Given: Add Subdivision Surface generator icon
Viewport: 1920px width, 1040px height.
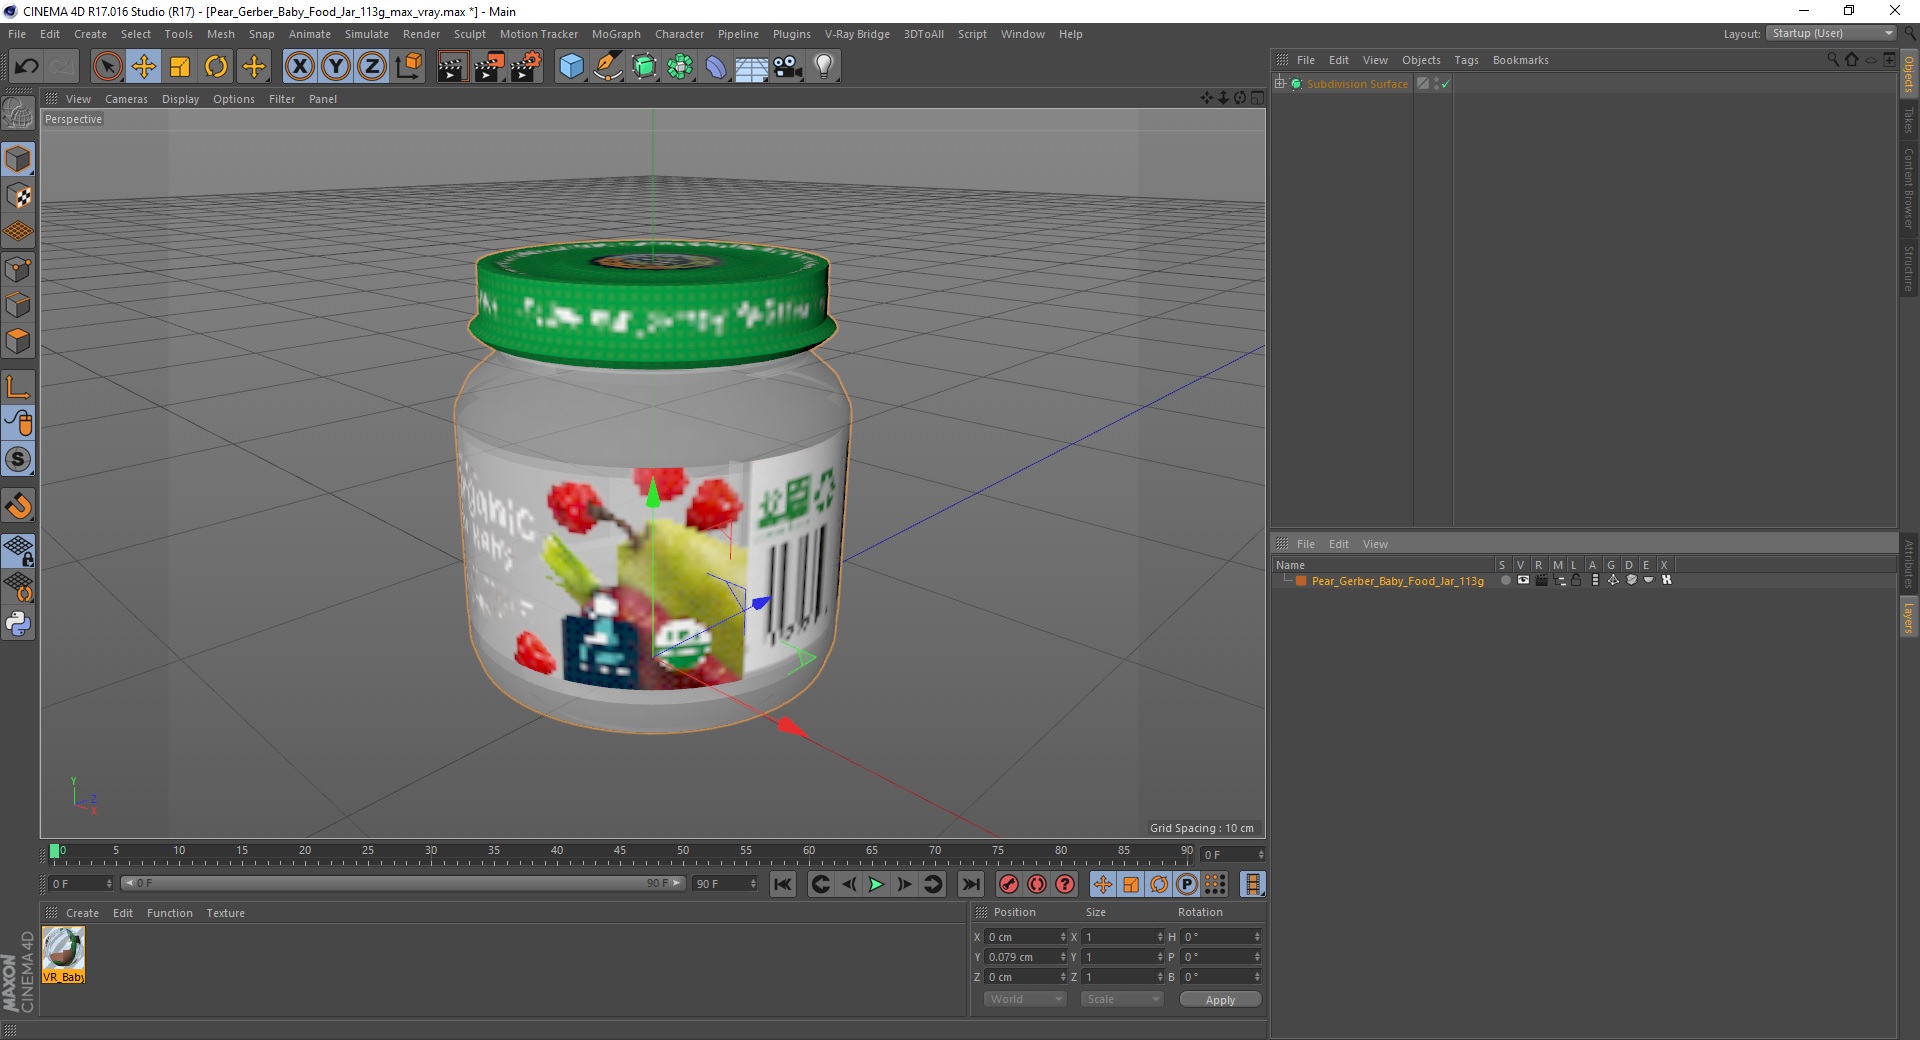Looking at the screenshot, I should tap(644, 67).
